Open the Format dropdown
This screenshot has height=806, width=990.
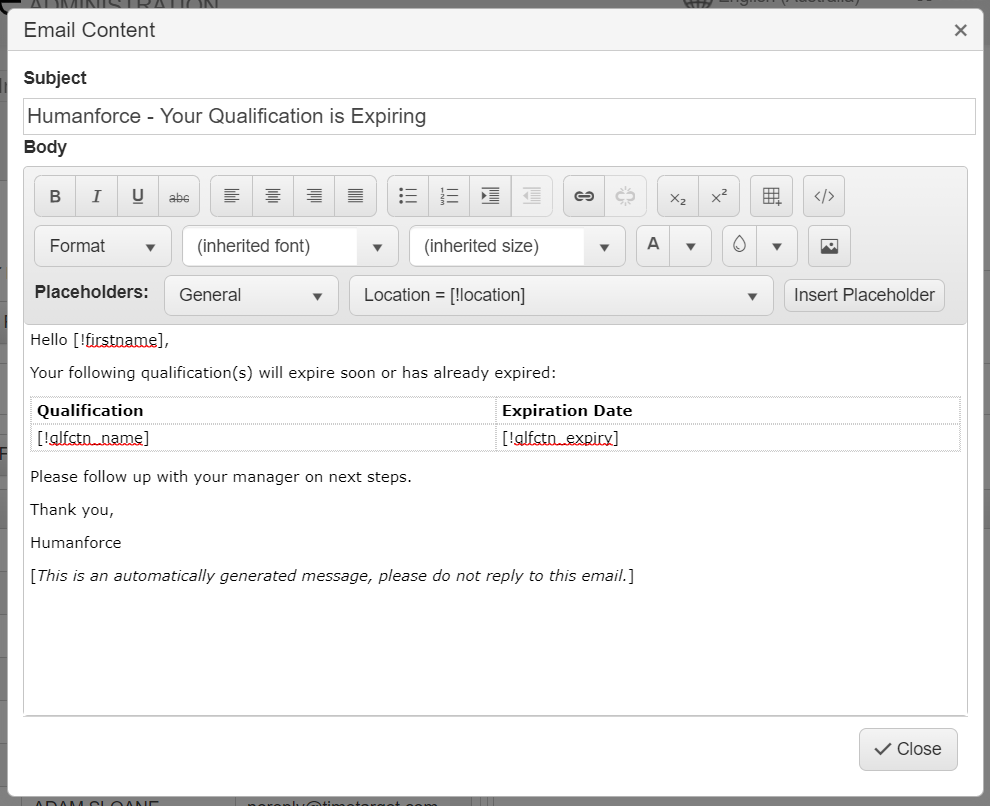[x=103, y=246]
